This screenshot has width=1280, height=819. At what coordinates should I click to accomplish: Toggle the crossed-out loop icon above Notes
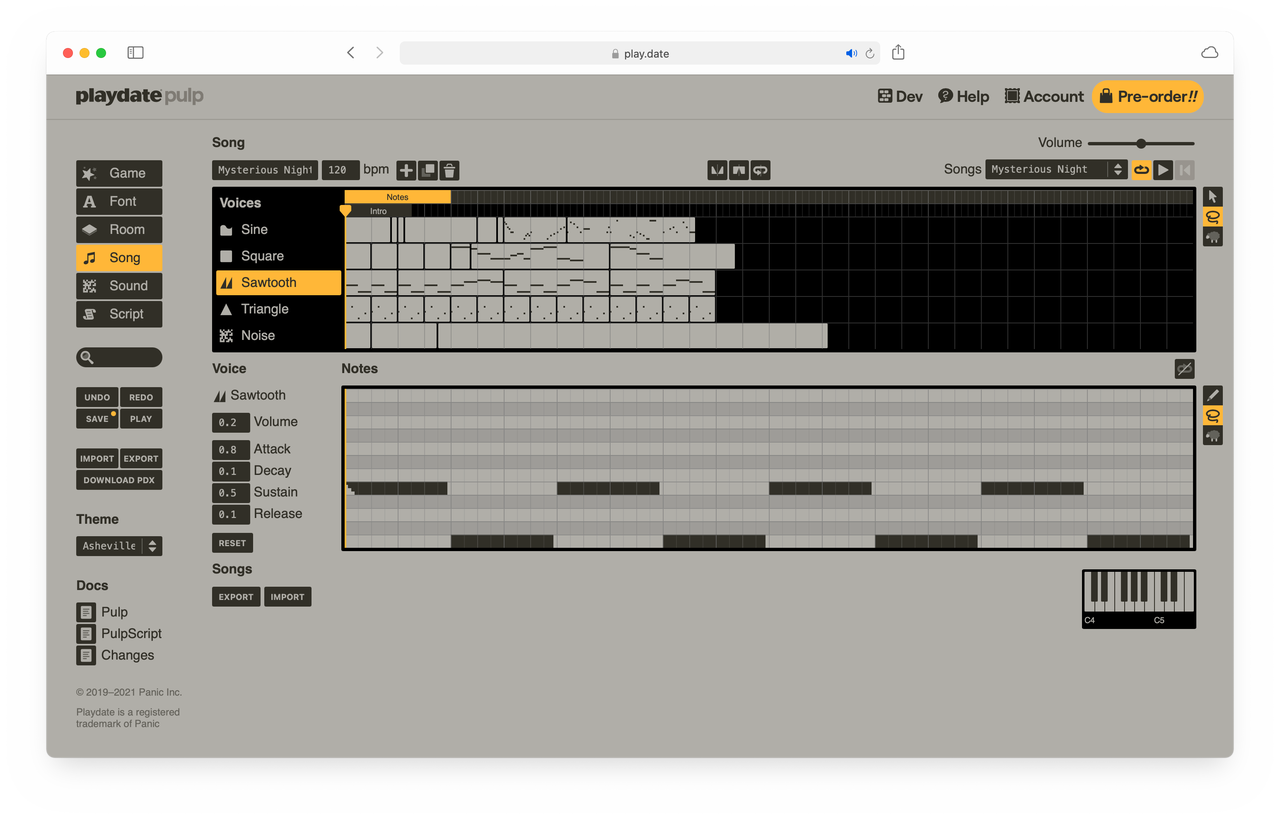1184,369
